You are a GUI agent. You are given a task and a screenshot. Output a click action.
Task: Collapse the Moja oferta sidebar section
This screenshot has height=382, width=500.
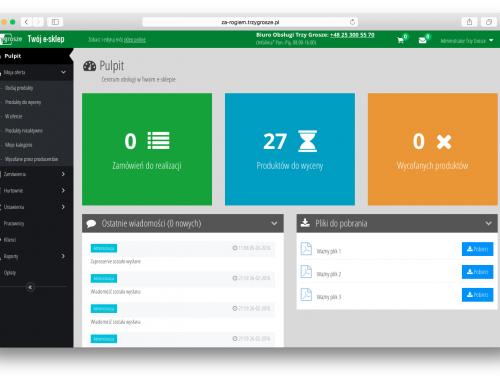click(63, 72)
